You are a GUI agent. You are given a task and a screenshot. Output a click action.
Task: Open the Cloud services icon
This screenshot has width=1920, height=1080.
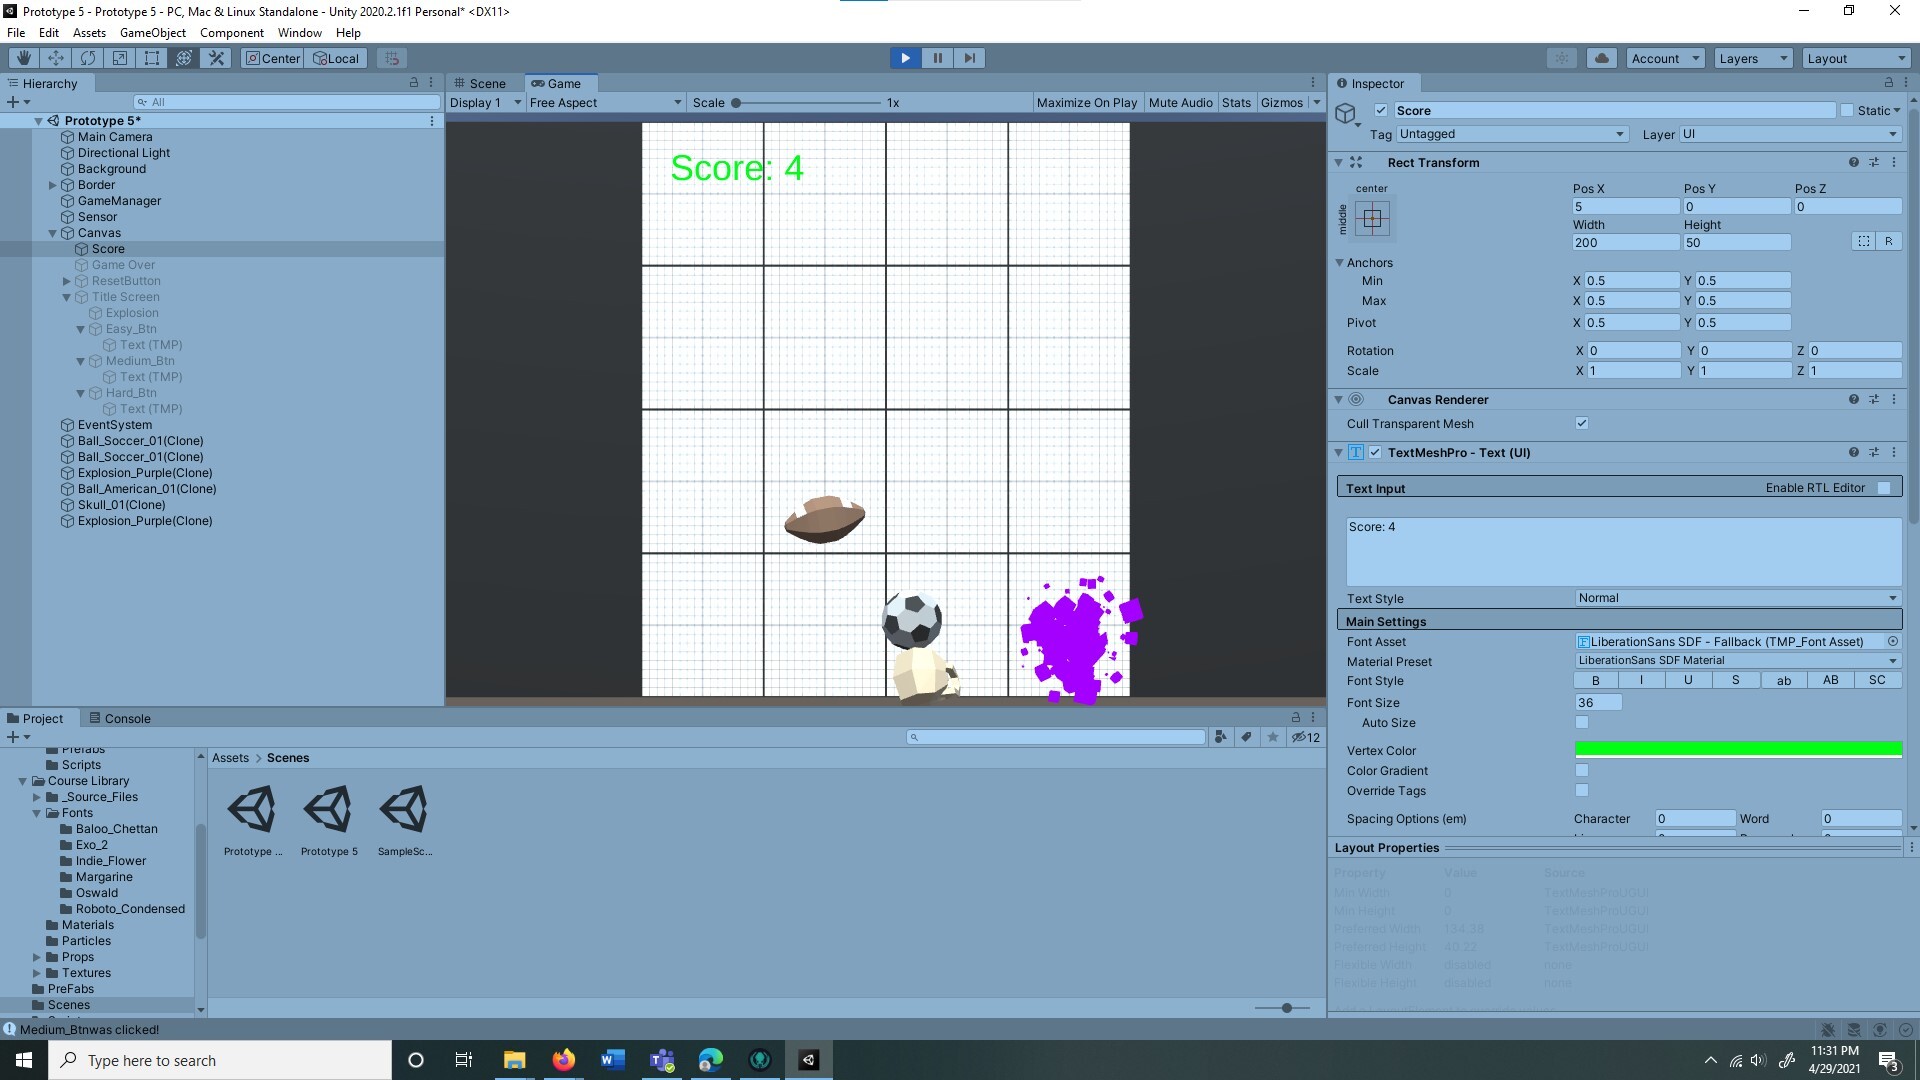tap(1602, 58)
